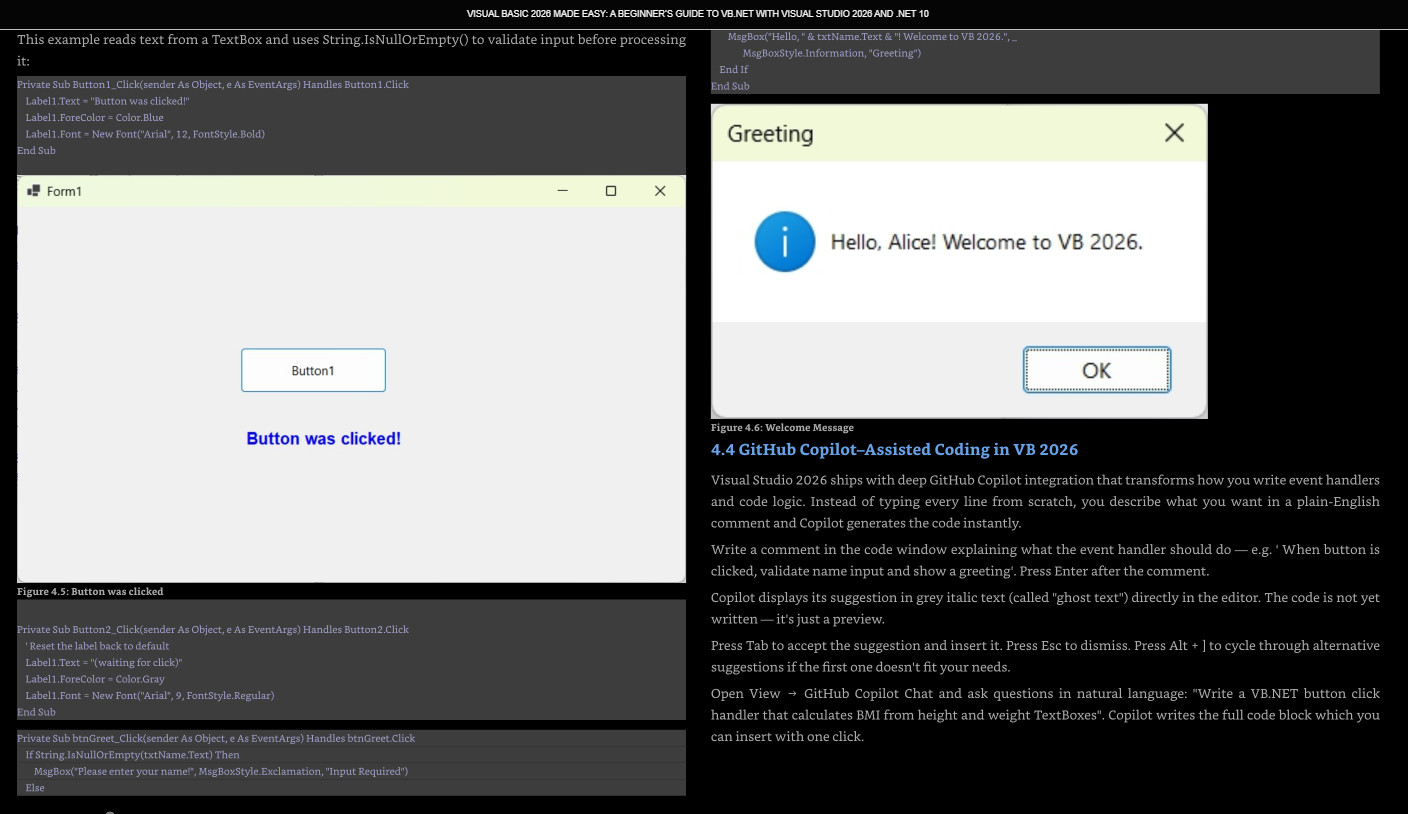This screenshot has width=1408, height=814.
Task: Click the Greeting dialog title text
Action: (770, 134)
